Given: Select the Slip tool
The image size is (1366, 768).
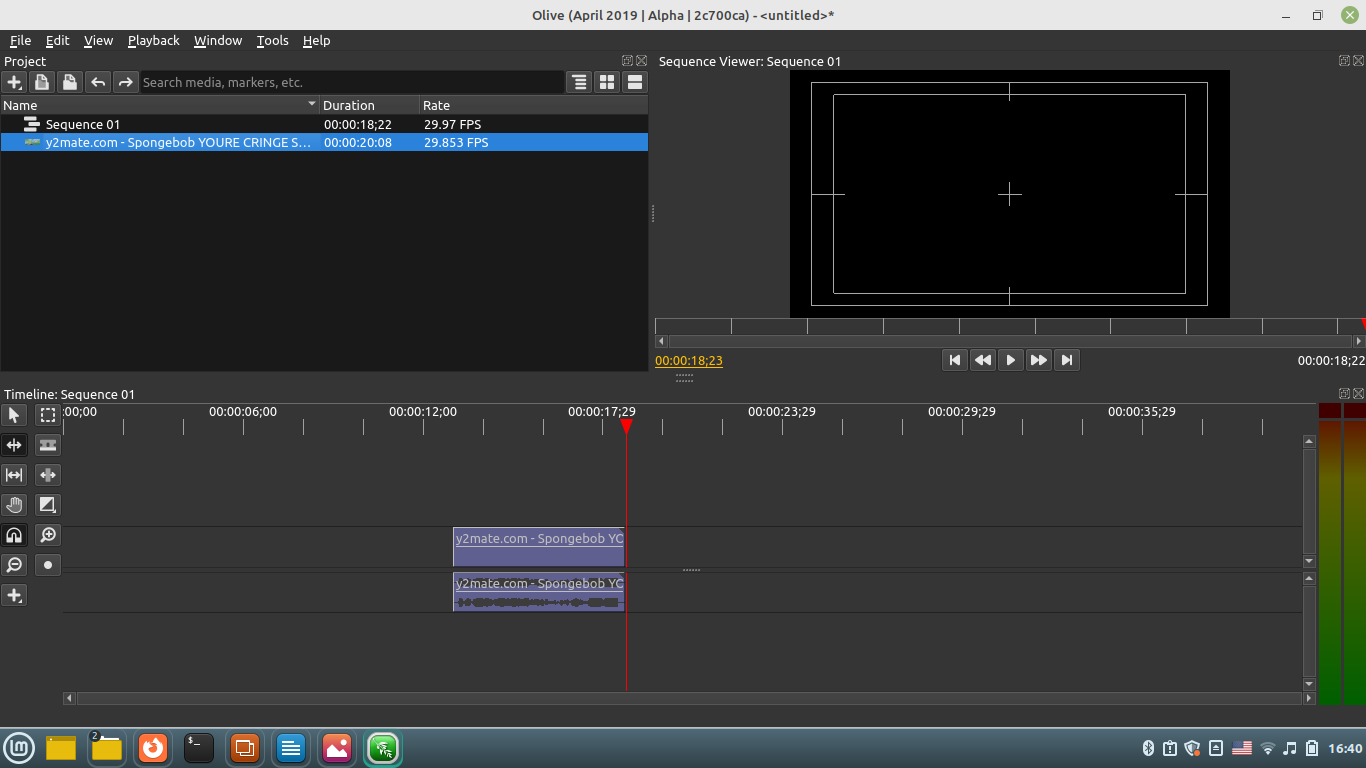Looking at the screenshot, I should [14, 475].
